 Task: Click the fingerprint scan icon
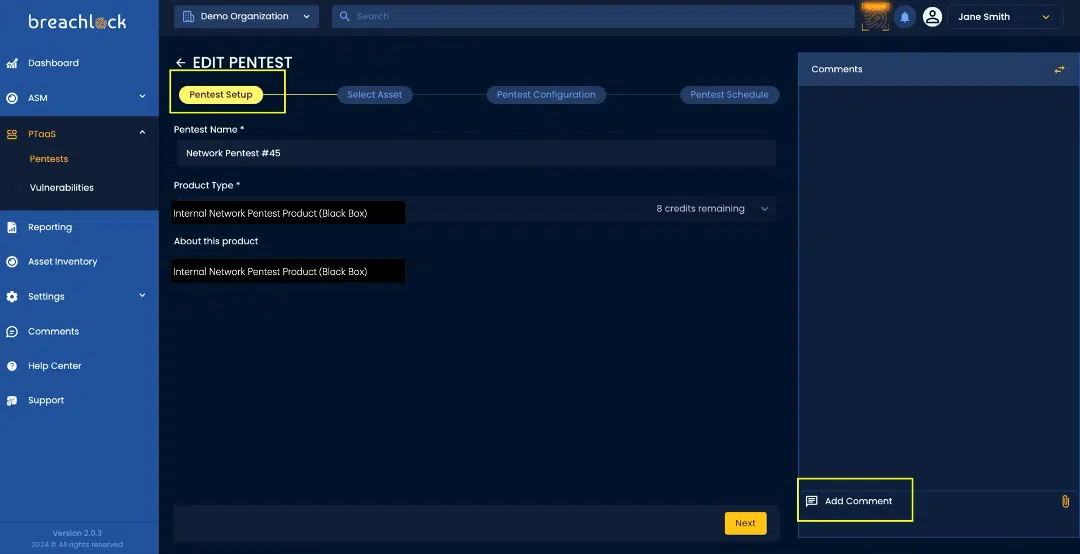pyautogui.click(x=875, y=18)
